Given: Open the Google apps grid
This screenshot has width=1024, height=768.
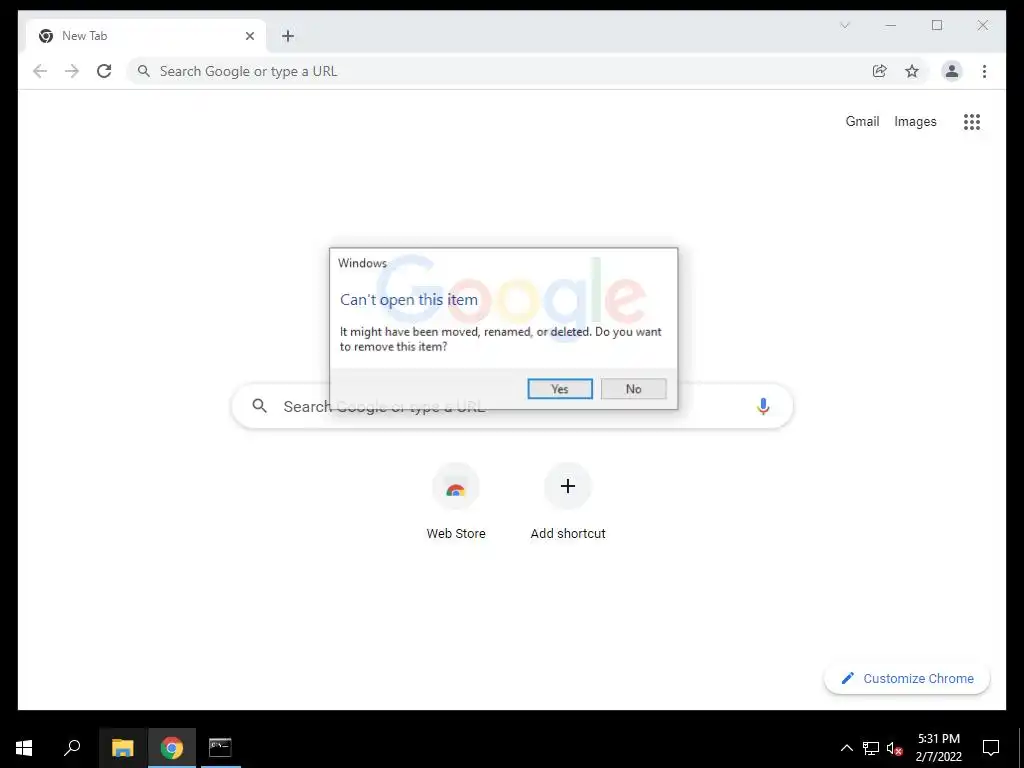Looking at the screenshot, I should click(972, 121).
